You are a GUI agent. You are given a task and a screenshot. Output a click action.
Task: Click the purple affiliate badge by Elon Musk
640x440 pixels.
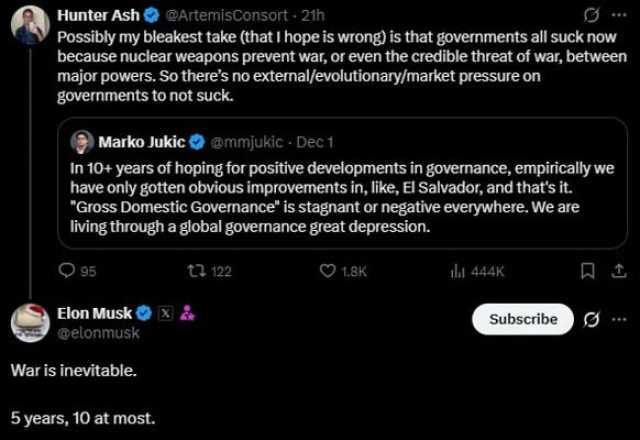(187, 313)
